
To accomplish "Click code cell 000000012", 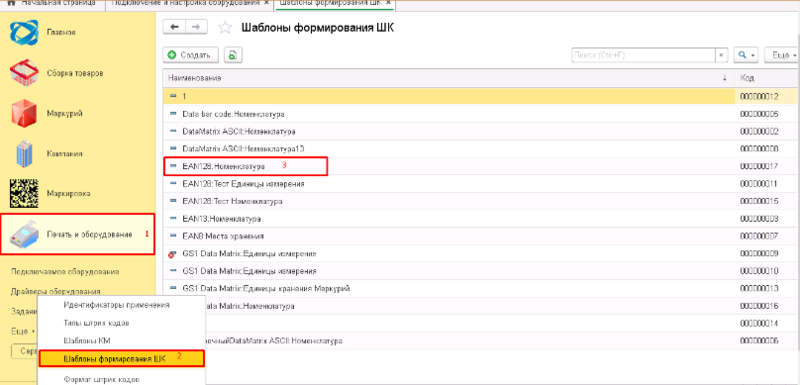I will click(x=759, y=96).
